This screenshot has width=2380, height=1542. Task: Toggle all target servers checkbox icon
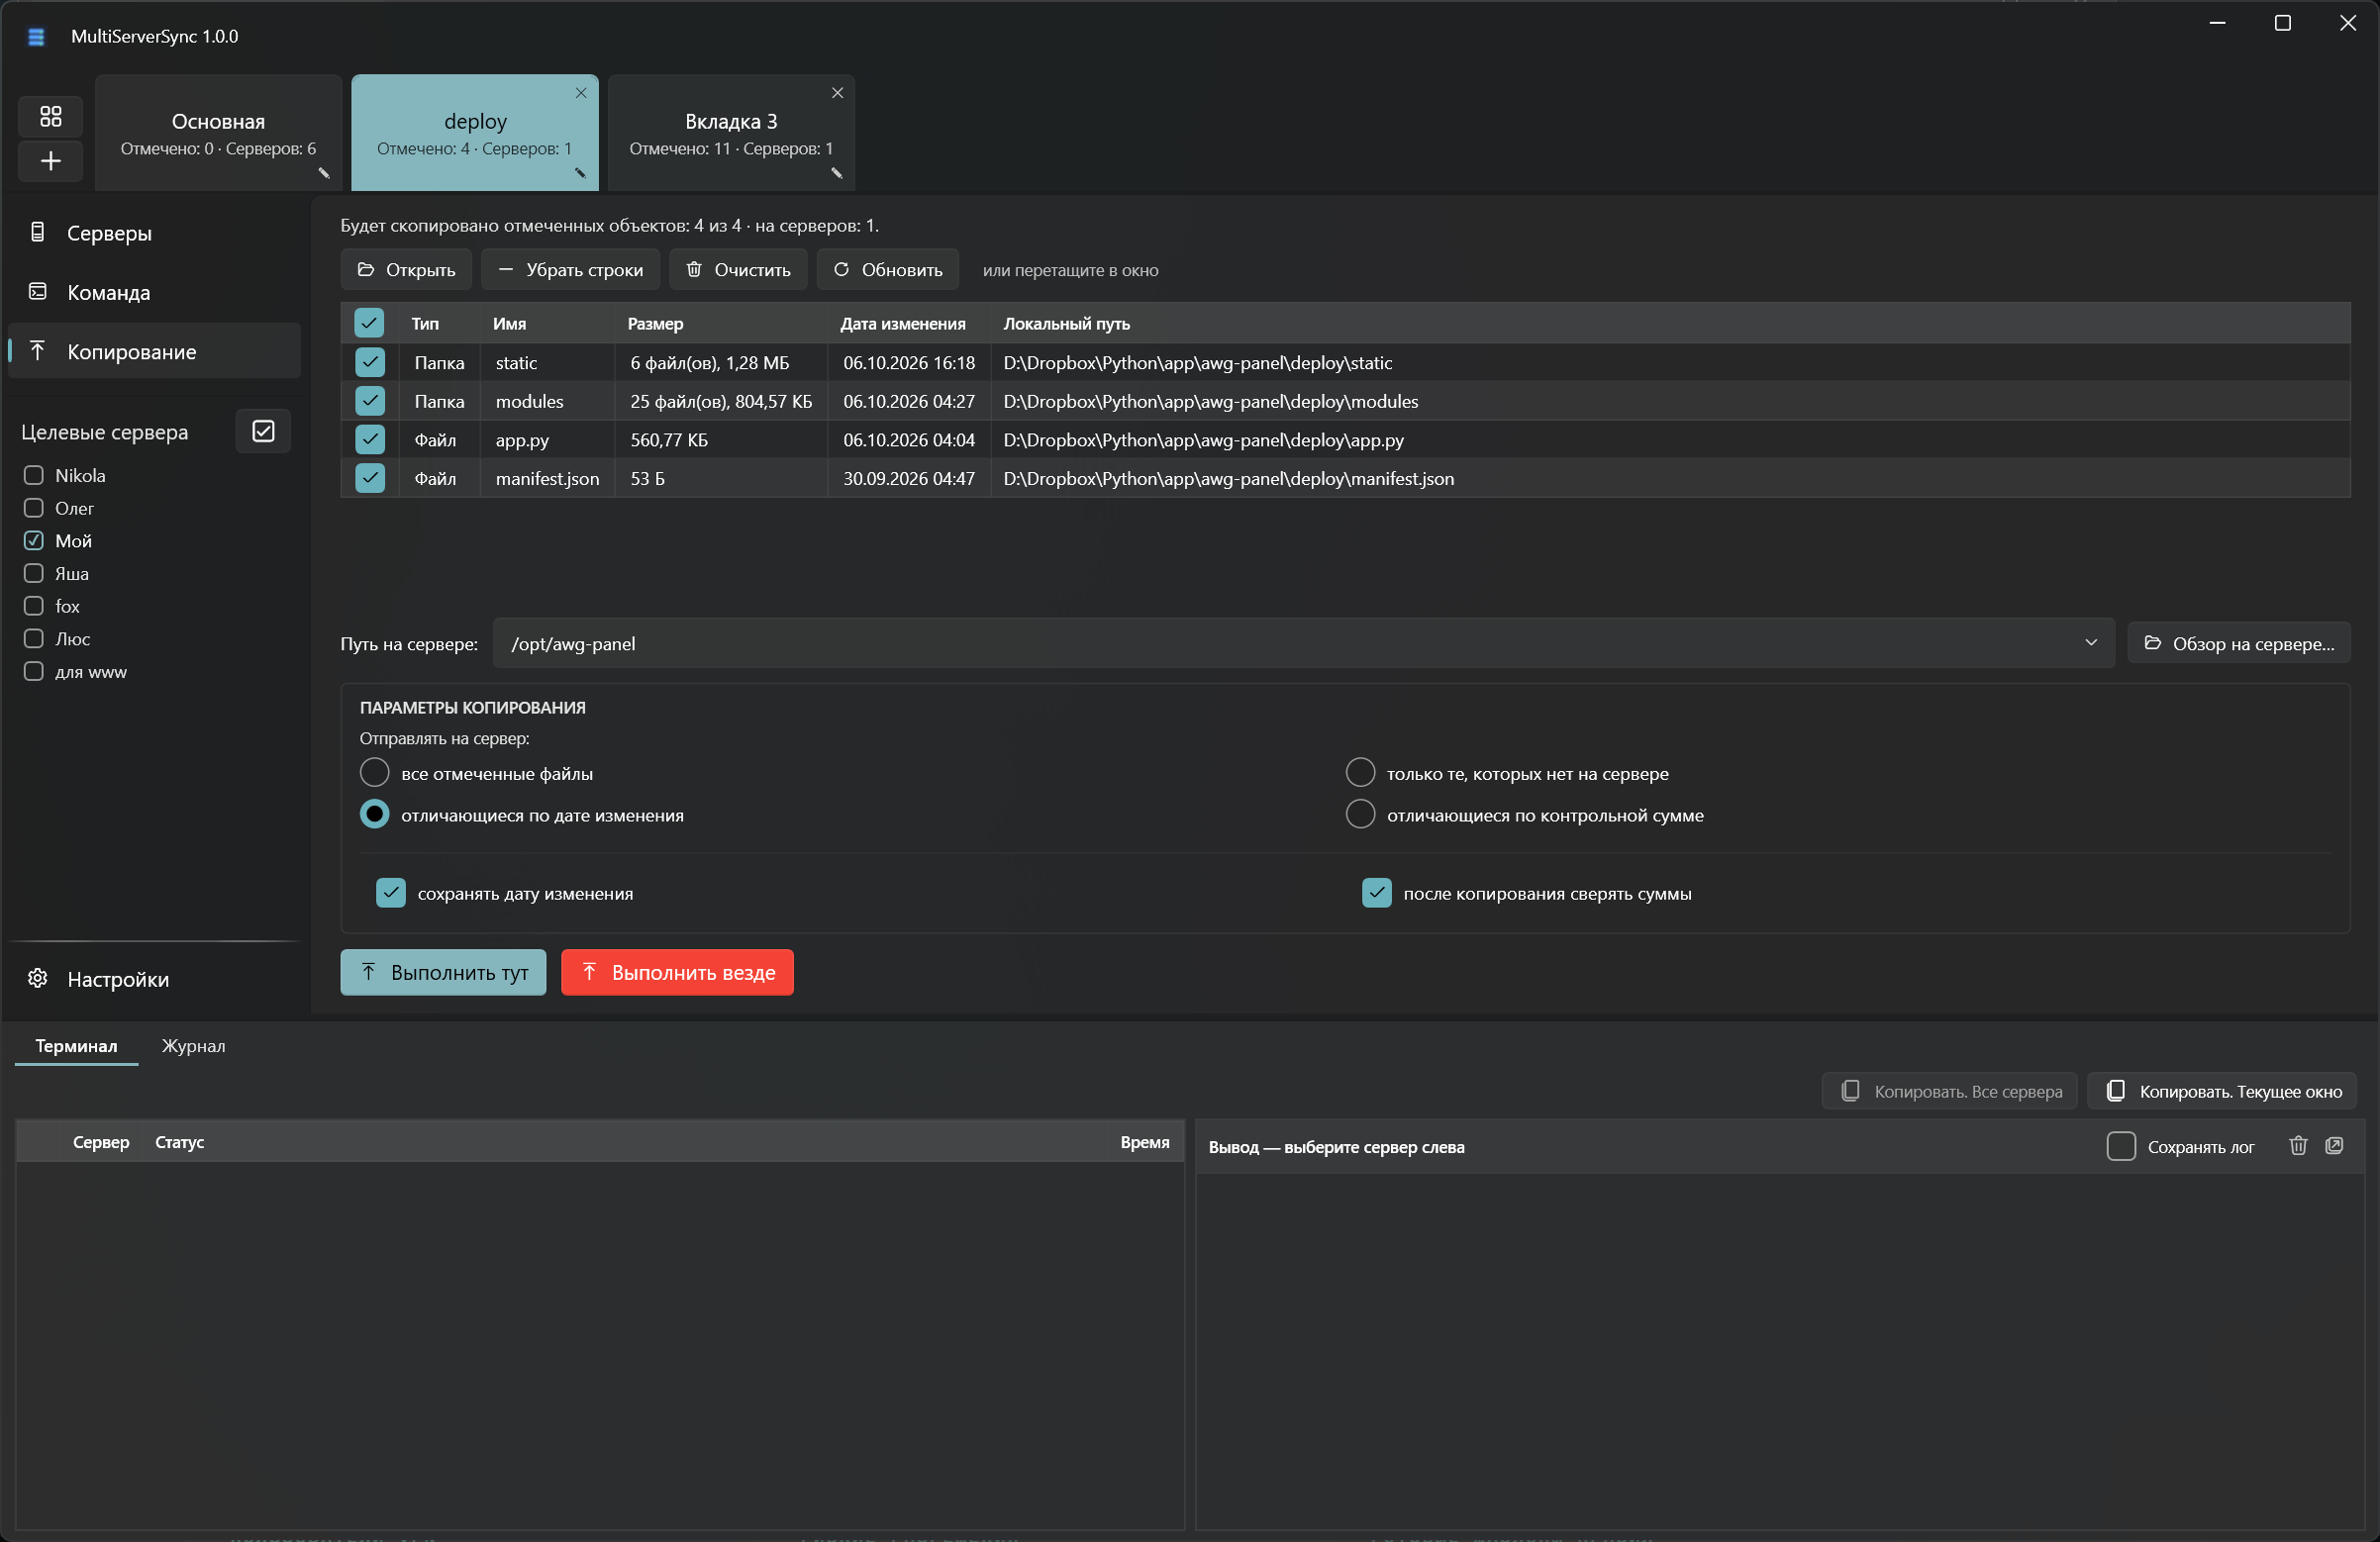[263, 431]
